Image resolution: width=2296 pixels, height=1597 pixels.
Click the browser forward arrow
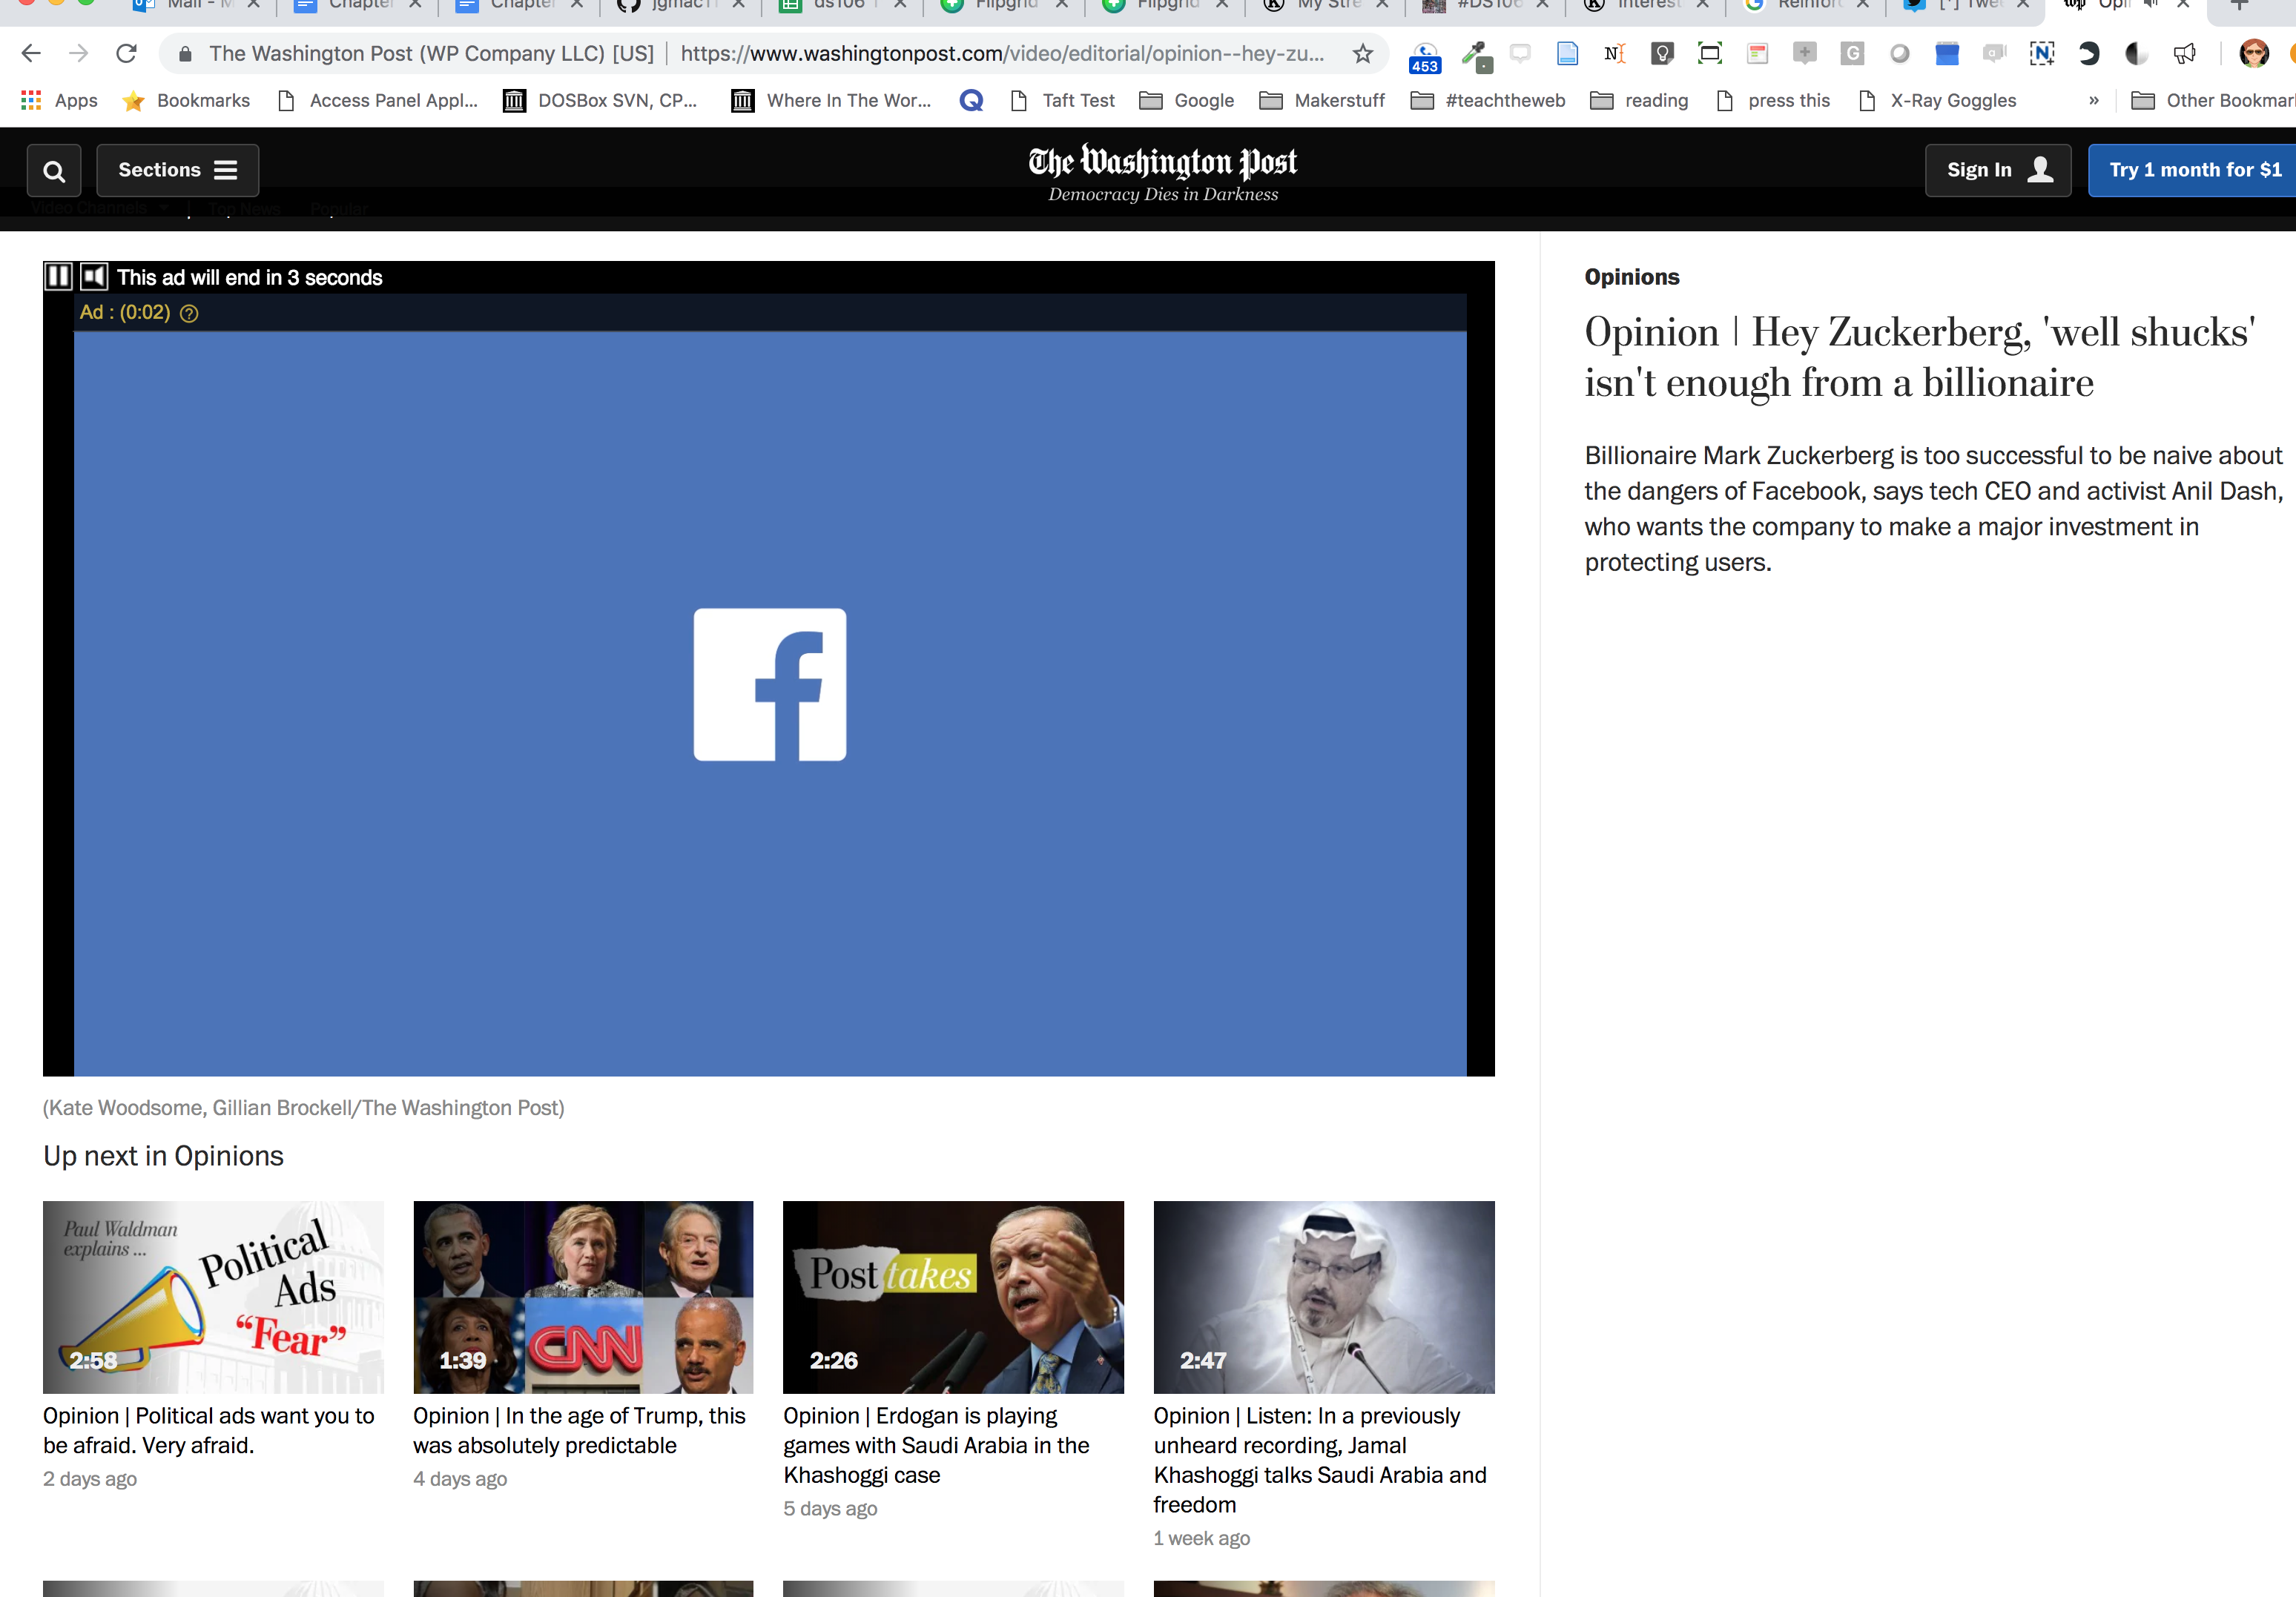point(78,53)
